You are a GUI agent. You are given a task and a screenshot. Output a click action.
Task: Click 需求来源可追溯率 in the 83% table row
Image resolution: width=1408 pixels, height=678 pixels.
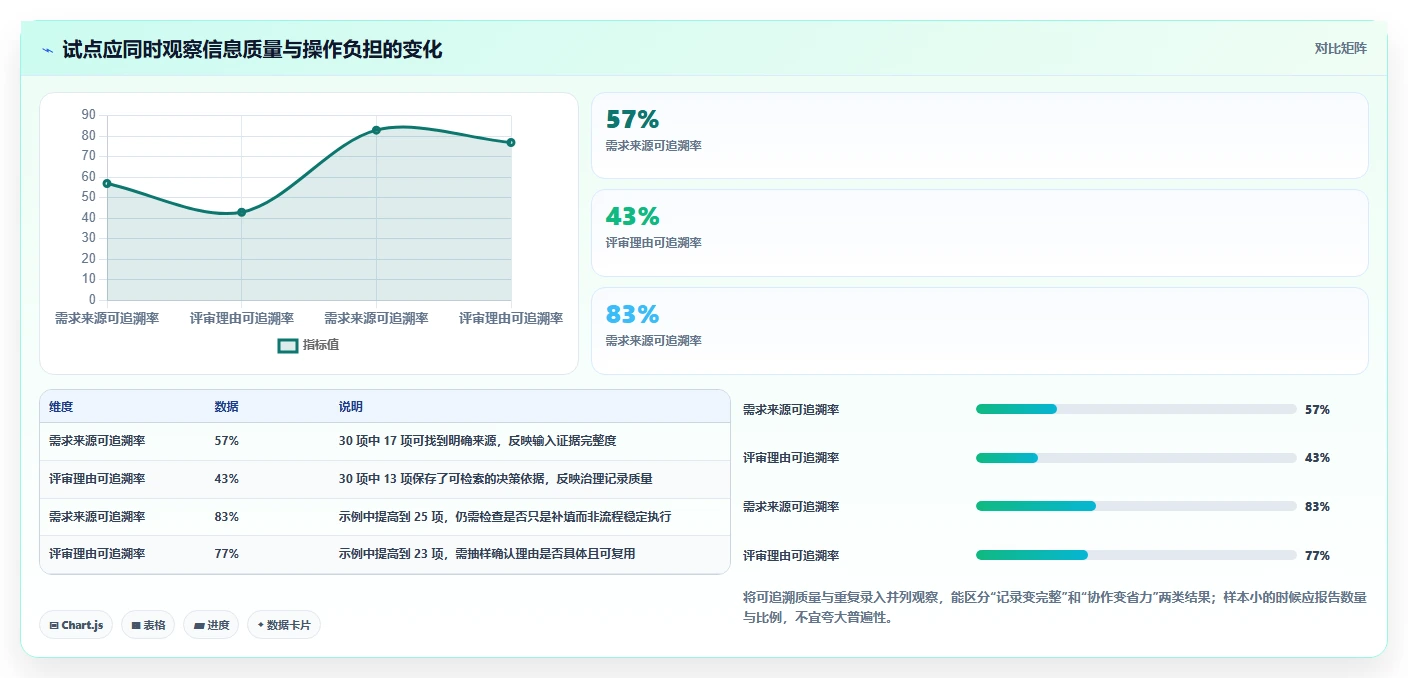(x=97, y=517)
